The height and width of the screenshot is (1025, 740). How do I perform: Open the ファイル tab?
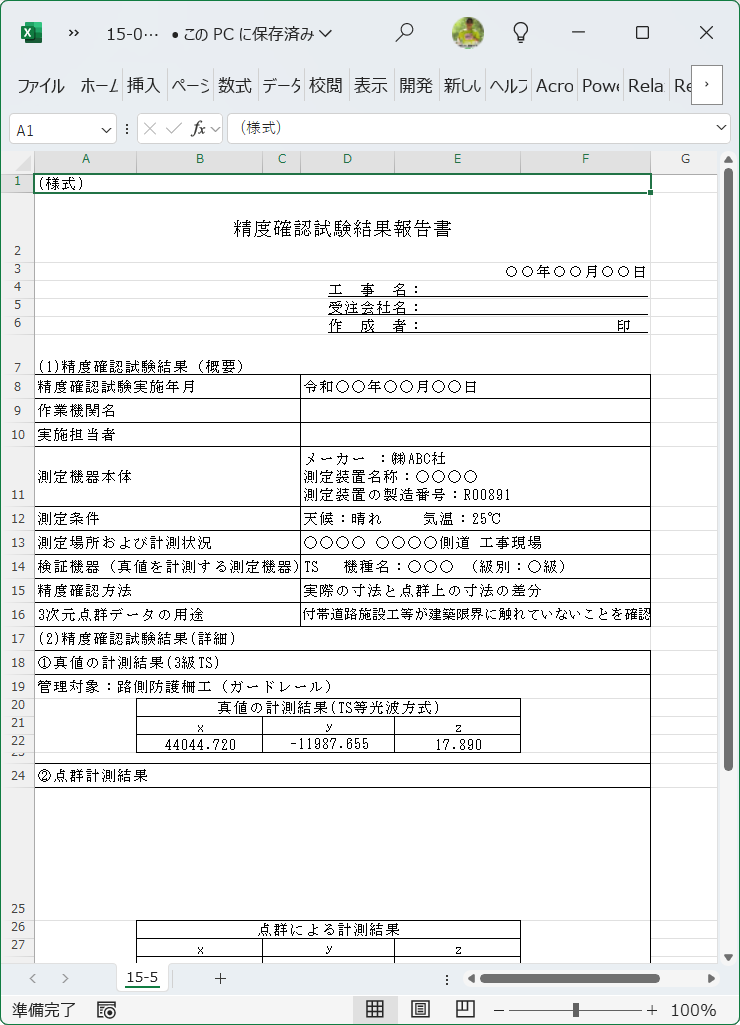click(x=41, y=86)
